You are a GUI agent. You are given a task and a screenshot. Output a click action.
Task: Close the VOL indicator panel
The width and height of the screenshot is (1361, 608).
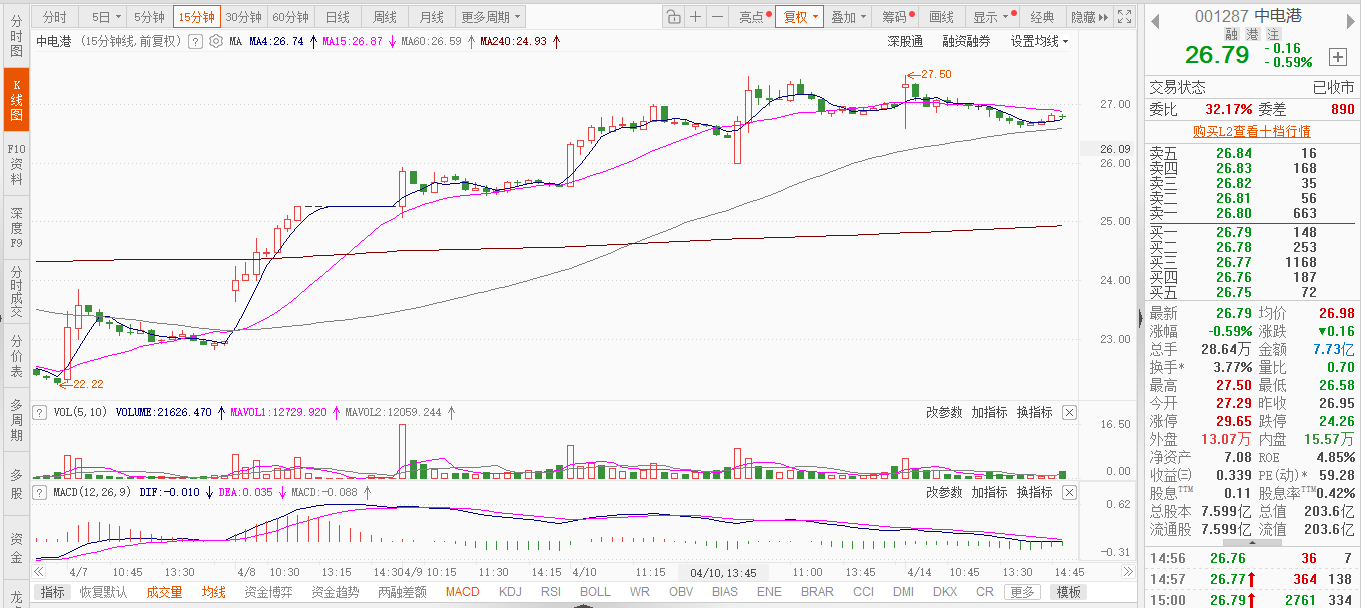pyautogui.click(x=1068, y=412)
